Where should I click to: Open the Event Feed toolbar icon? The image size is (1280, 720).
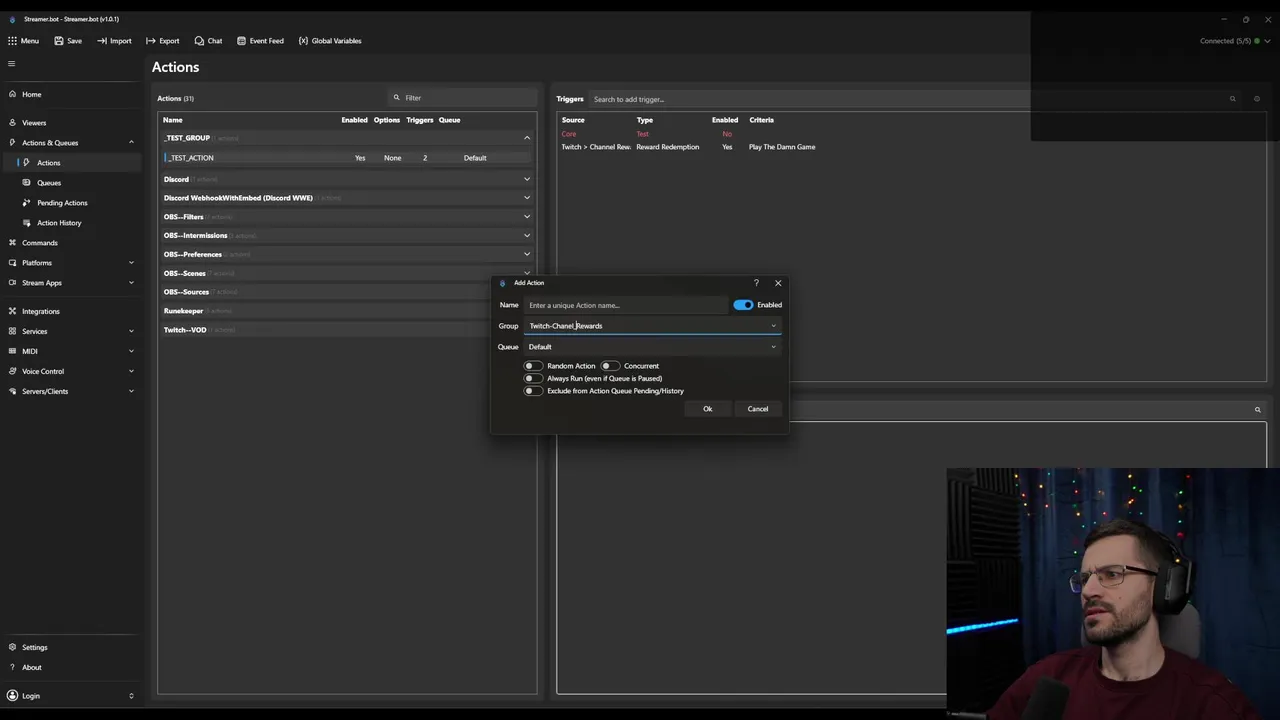tap(241, 41)
